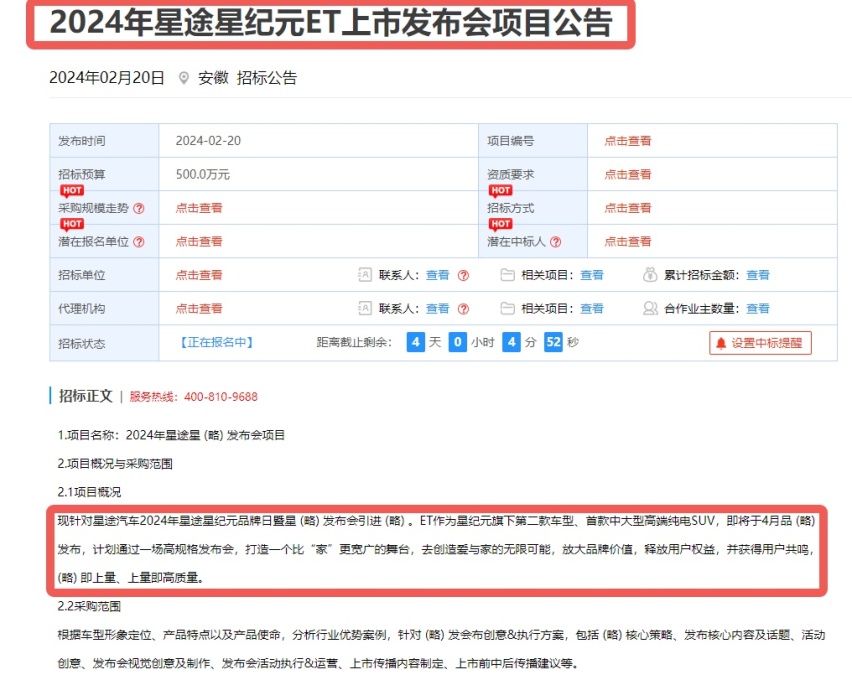The height and width of the screenshot is (680, 852).
Task: Click 查看 for 代理机构 相关项目
Action: click(592, 309)
